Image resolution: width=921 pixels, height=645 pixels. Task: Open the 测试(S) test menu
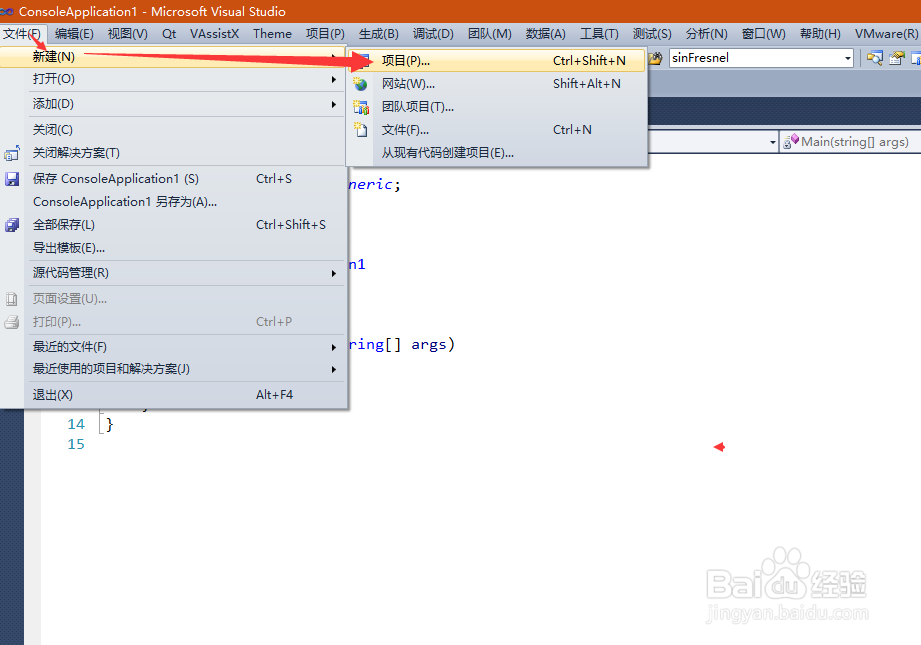click(x=652, y=33)
